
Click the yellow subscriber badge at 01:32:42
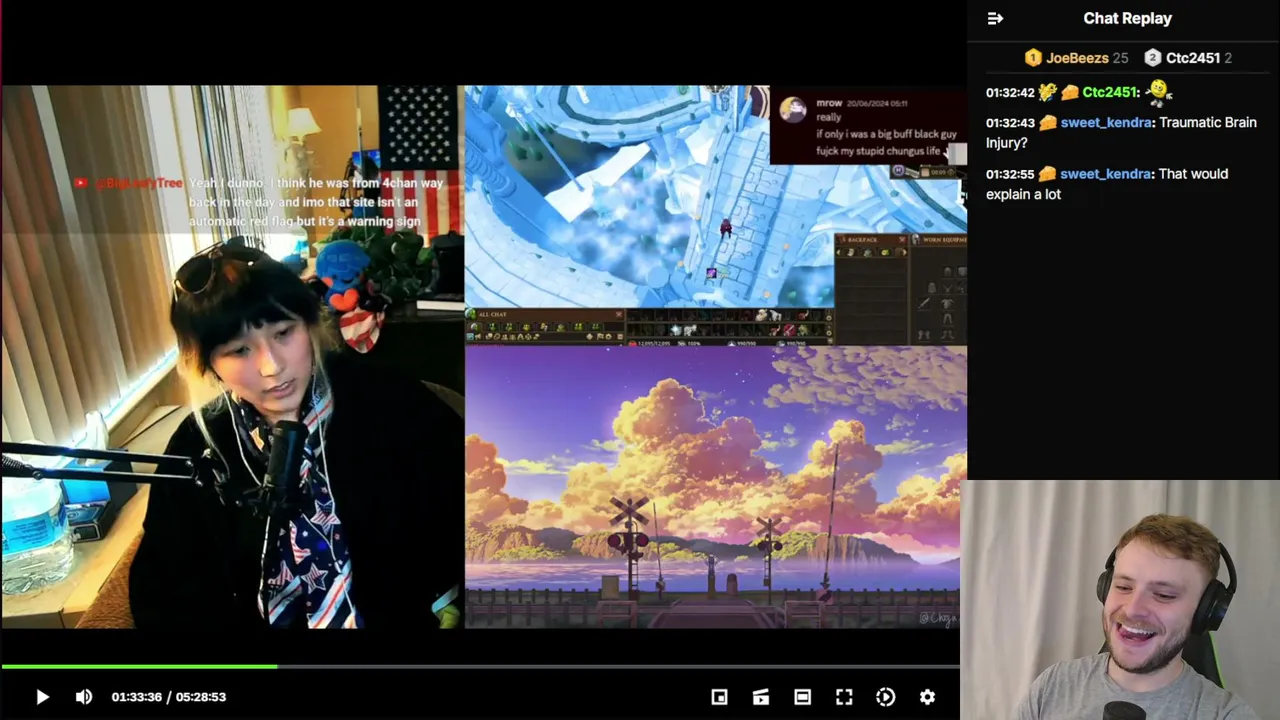(x=1047, y=92)
